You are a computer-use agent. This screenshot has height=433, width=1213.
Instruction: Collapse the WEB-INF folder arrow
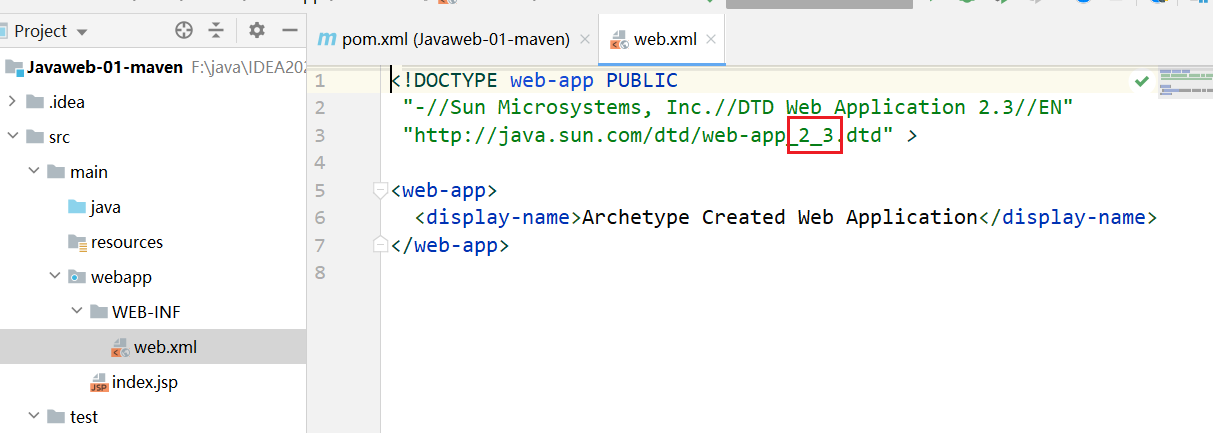[x=78, y=312]
